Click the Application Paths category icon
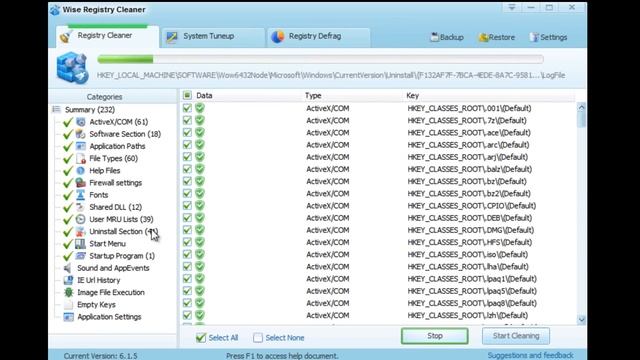This screenshot has height=360, width=640. tap(81, 146)
